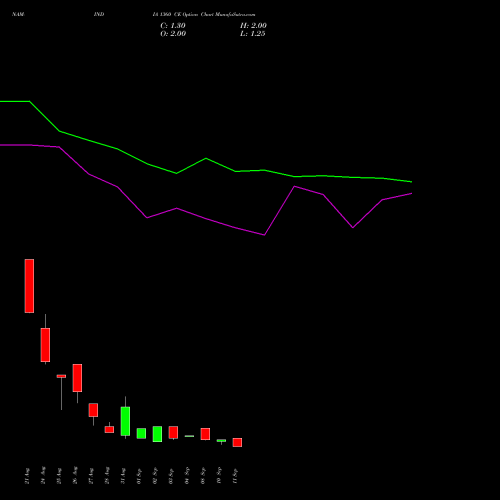The width and height of the screenshot is (500, 500).
Task: Select the 31 Aug date label
Action: [x=123, y=476]
